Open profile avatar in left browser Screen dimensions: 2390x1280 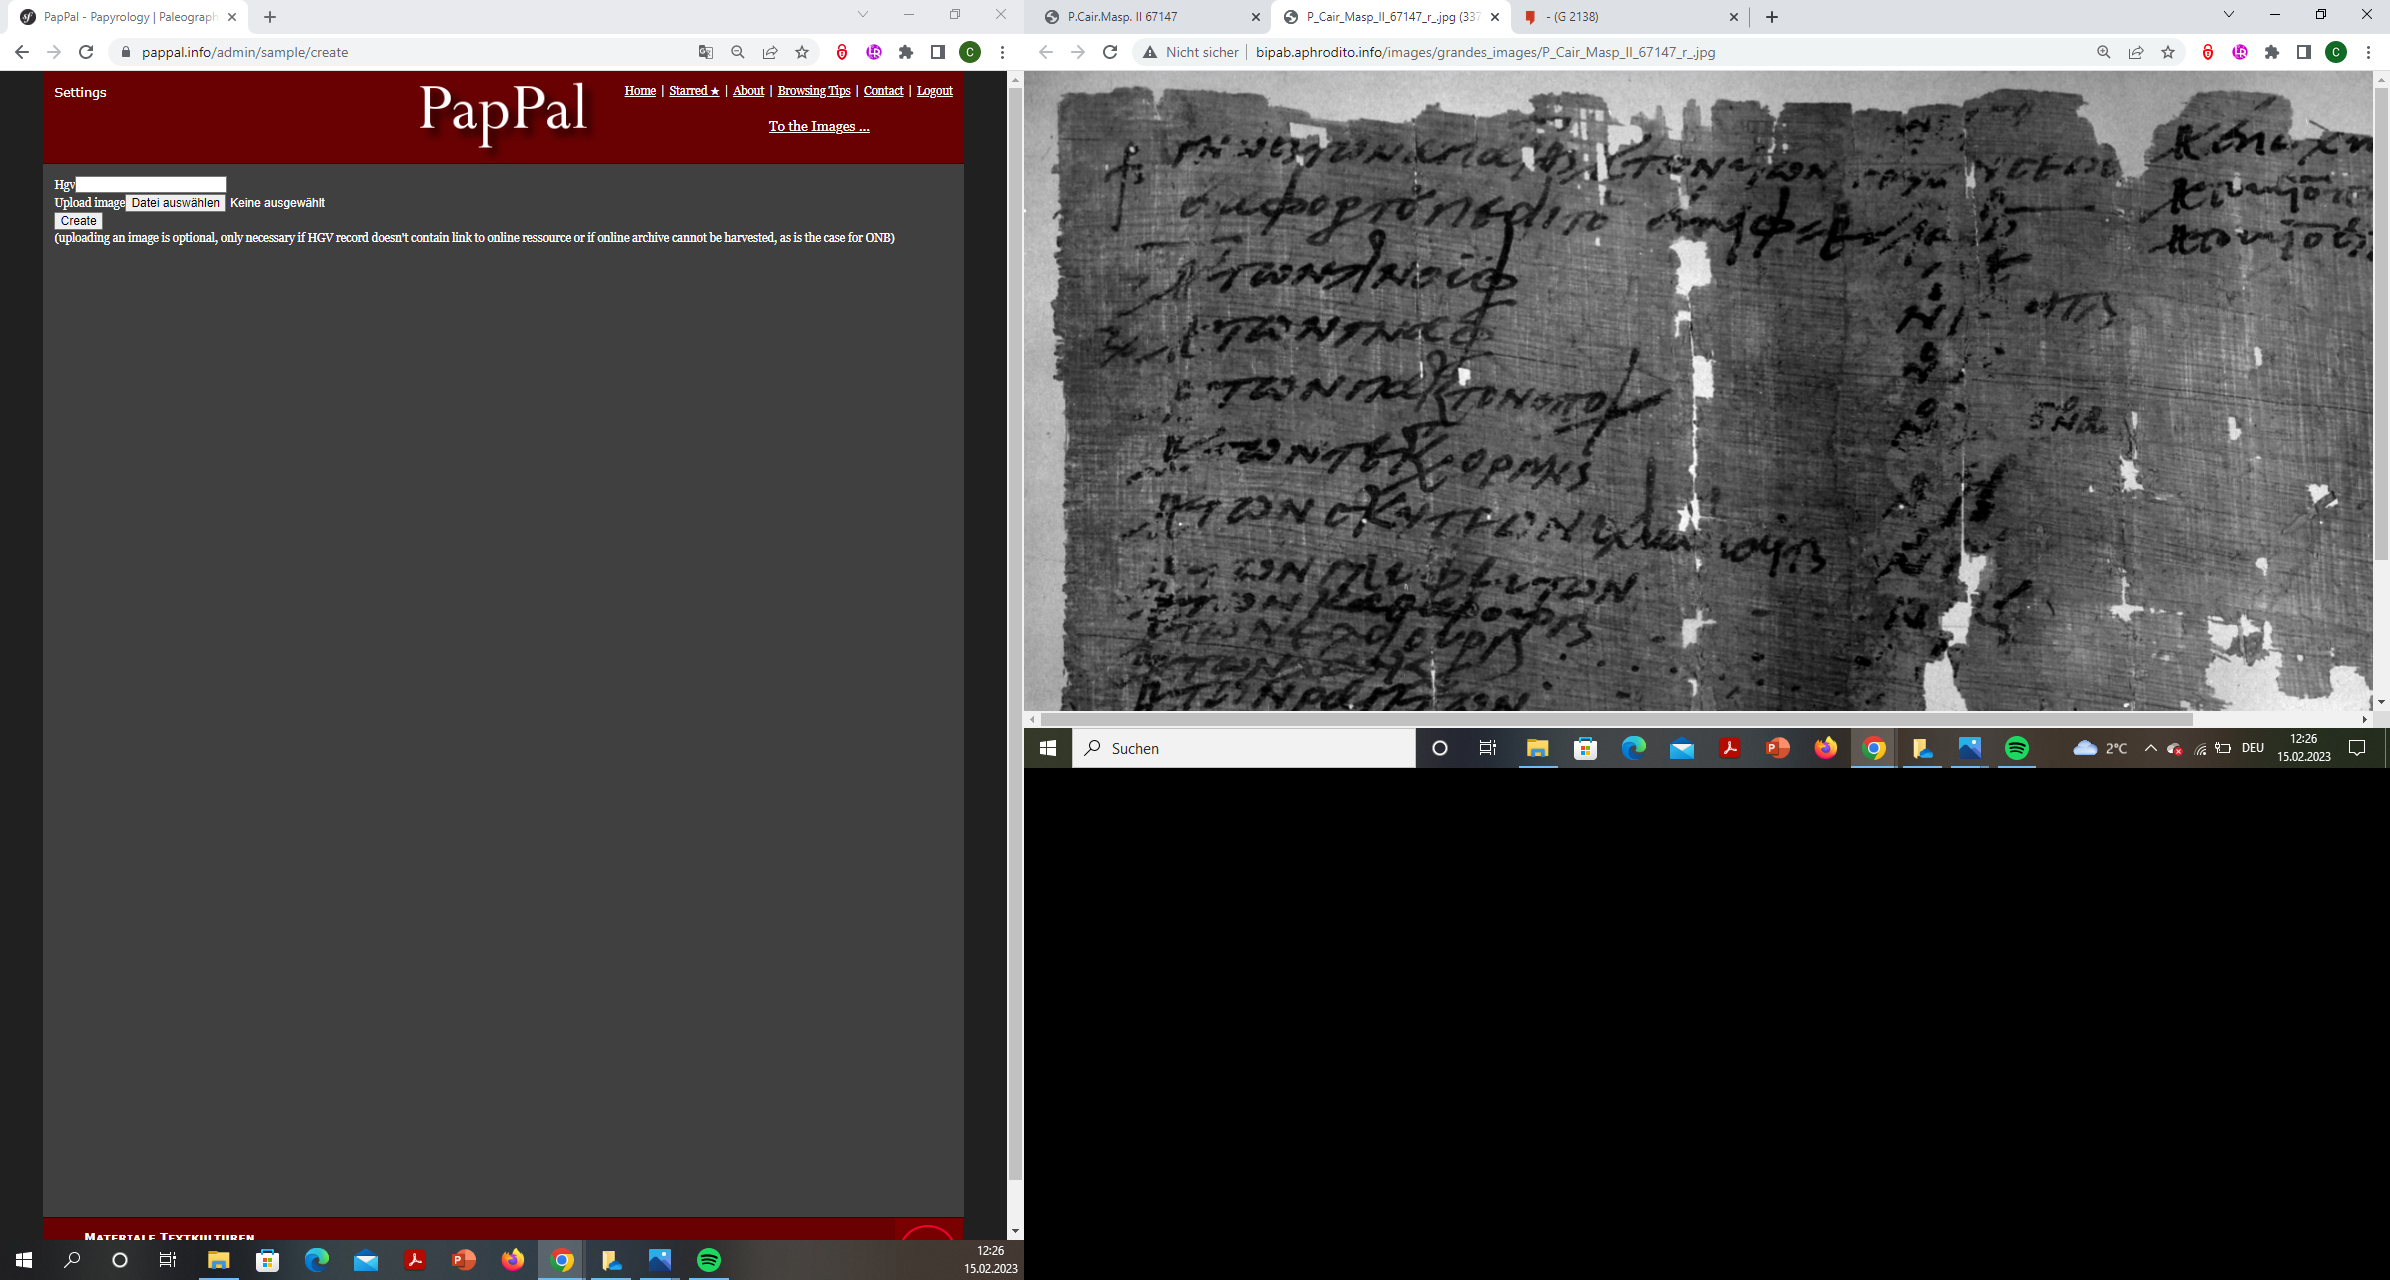[970, 52]
